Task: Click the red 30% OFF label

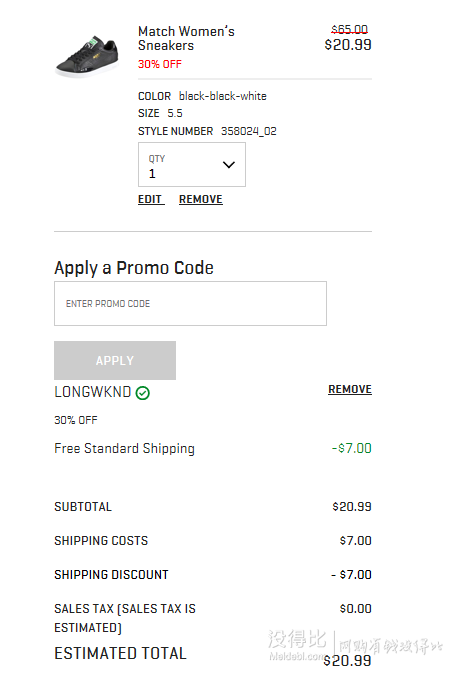Action: 160,64
